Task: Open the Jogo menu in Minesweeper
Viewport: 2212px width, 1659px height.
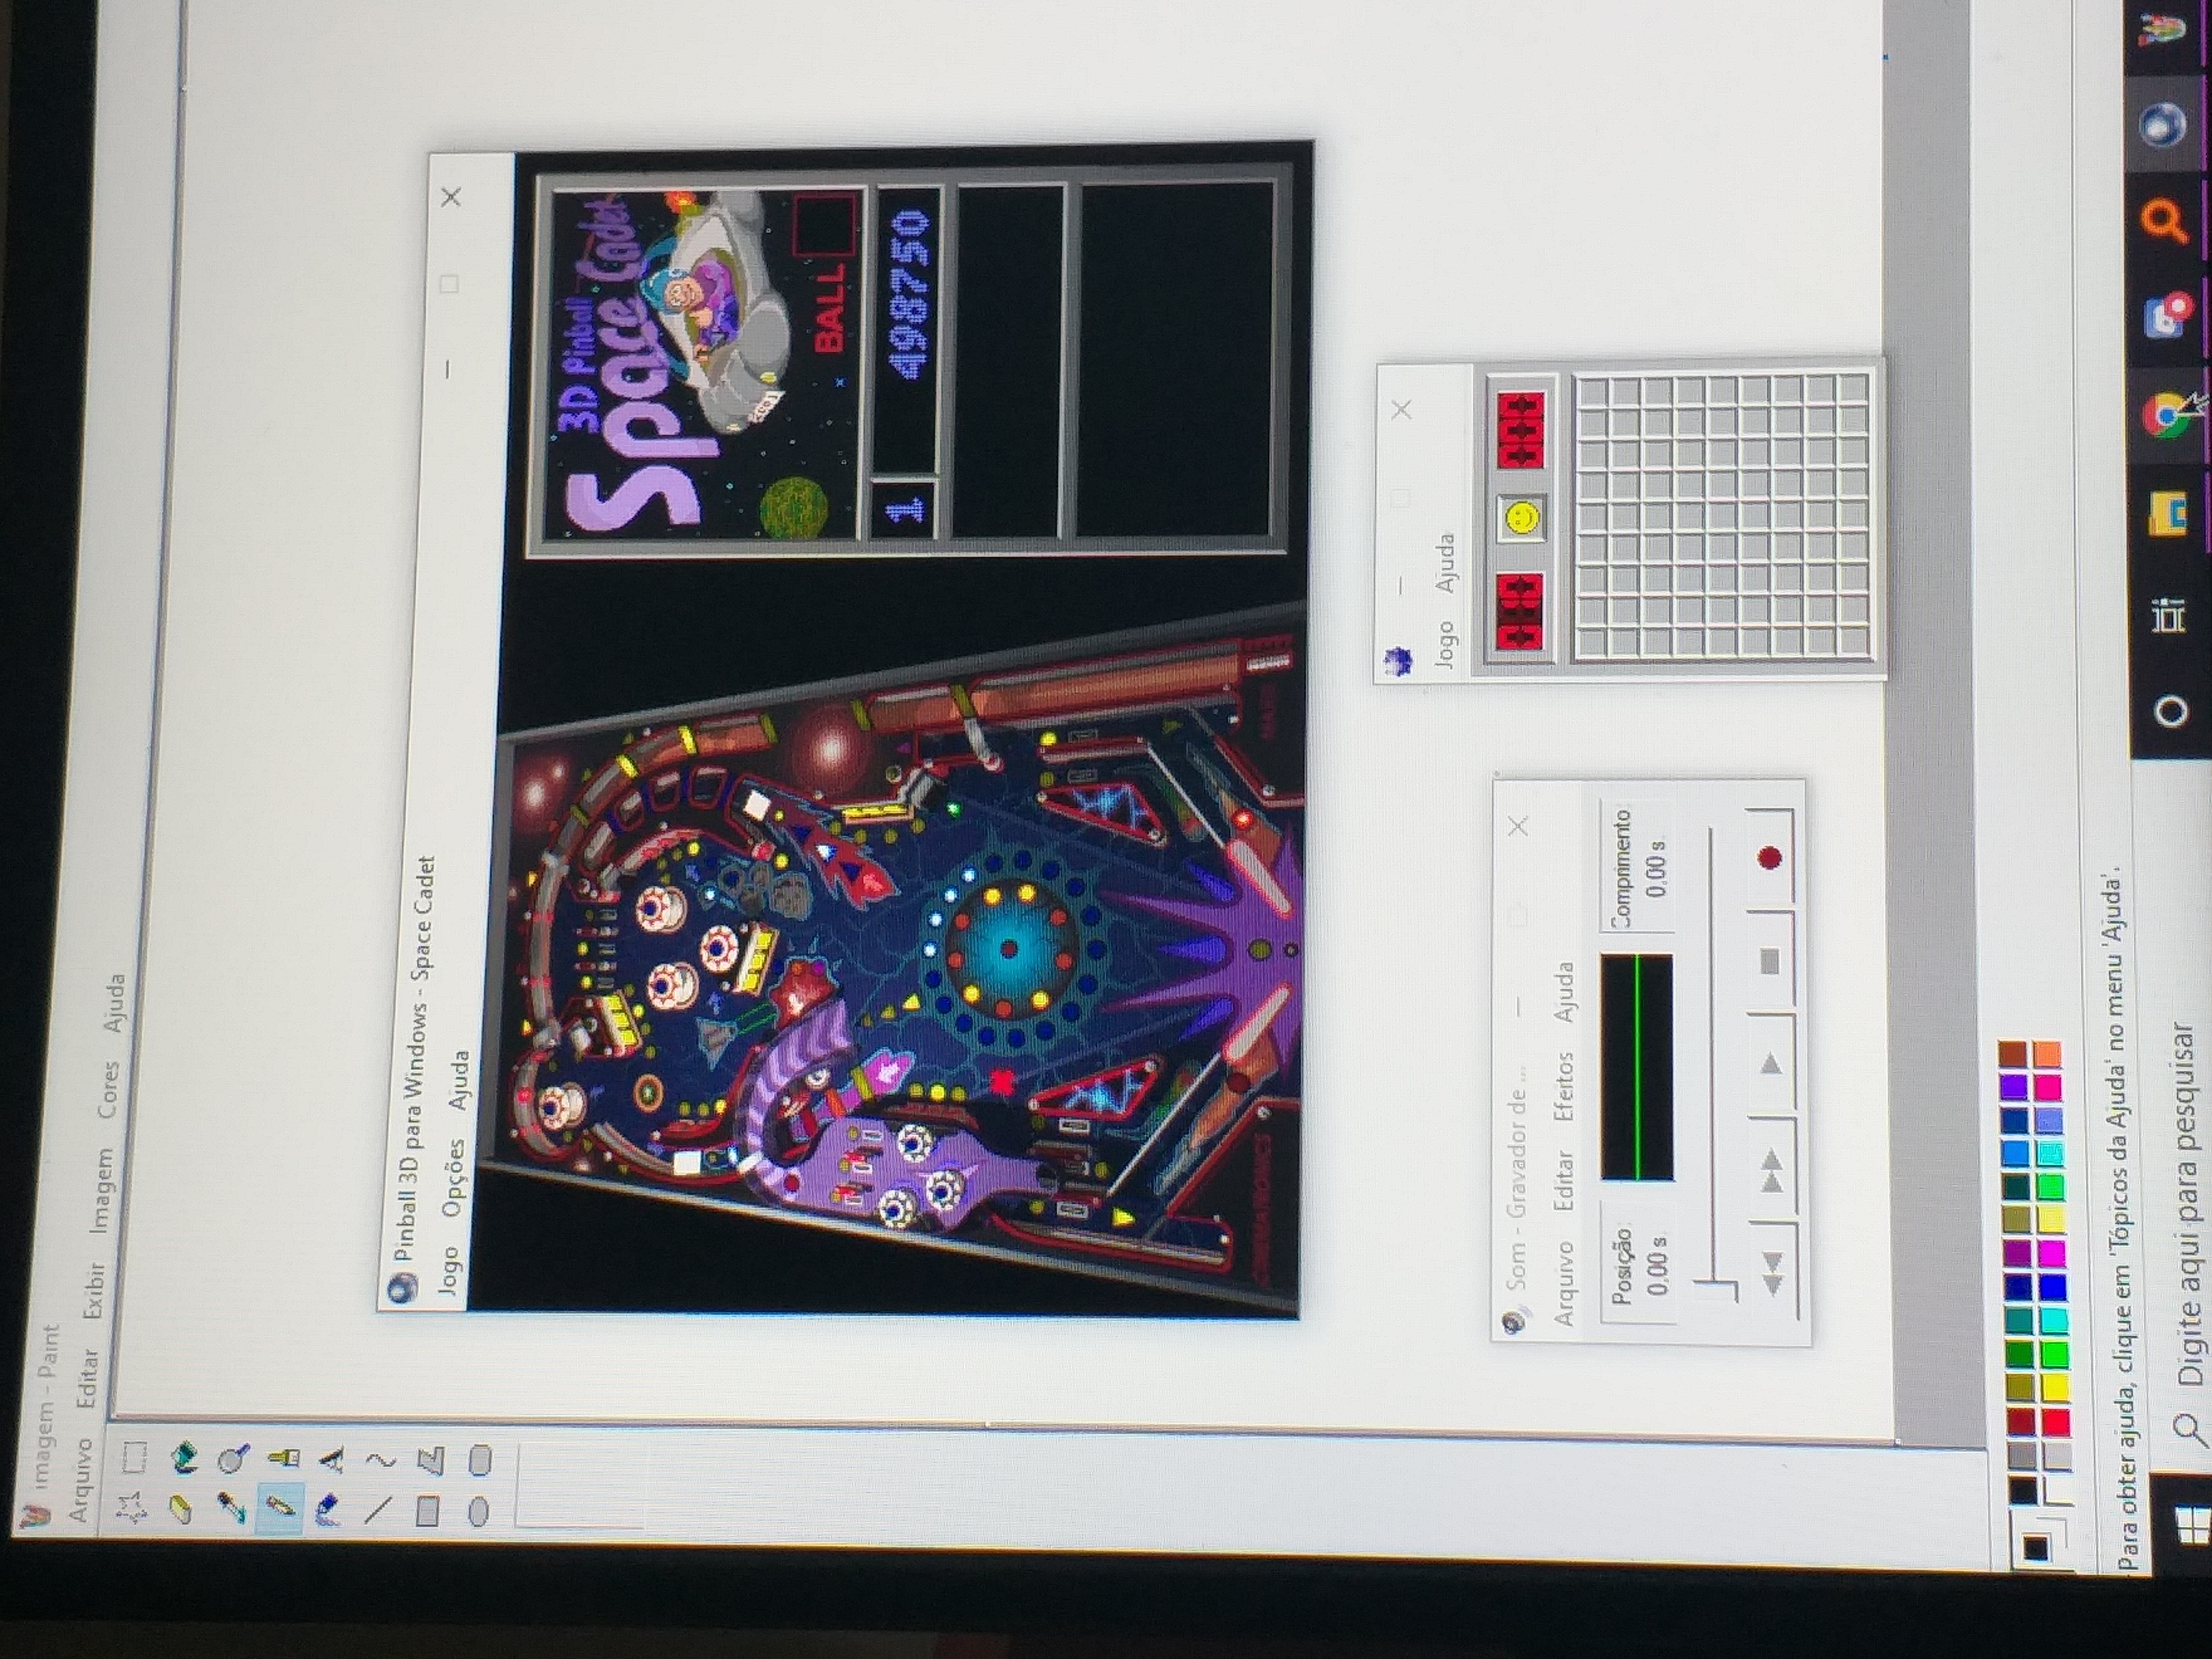Action: tap(1445, 645)
